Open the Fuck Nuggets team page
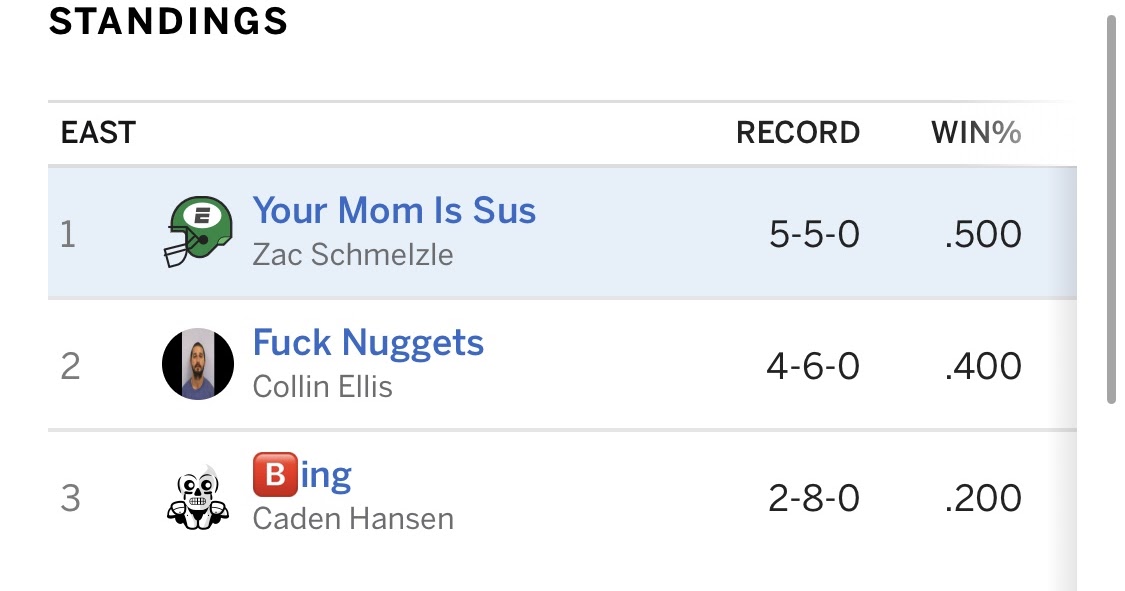1125x591 pixels. click(369, 342)
